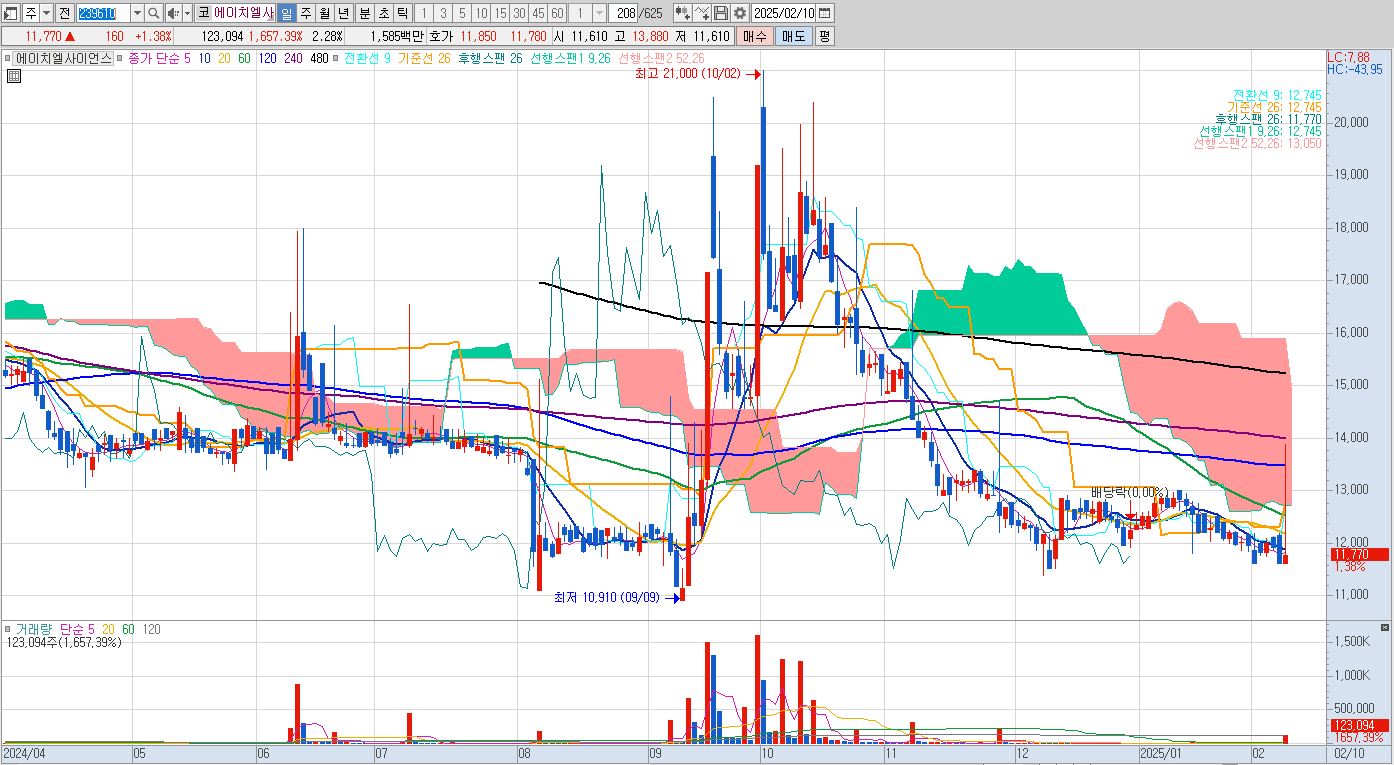Expand the speaker options dropdown arrow
This screenshot has height=765, width=1394.
click(187, 13)
